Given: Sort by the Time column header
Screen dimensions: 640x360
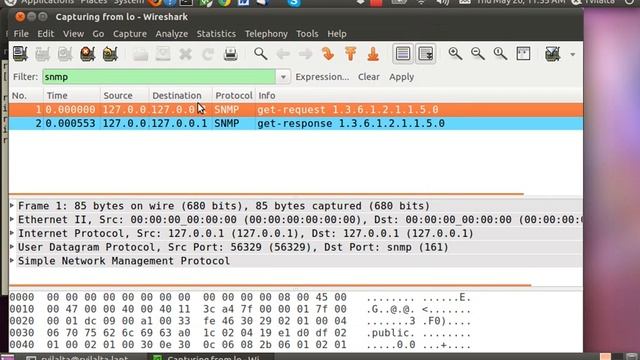Looking at the screenshot, I should tap(72, 96).
